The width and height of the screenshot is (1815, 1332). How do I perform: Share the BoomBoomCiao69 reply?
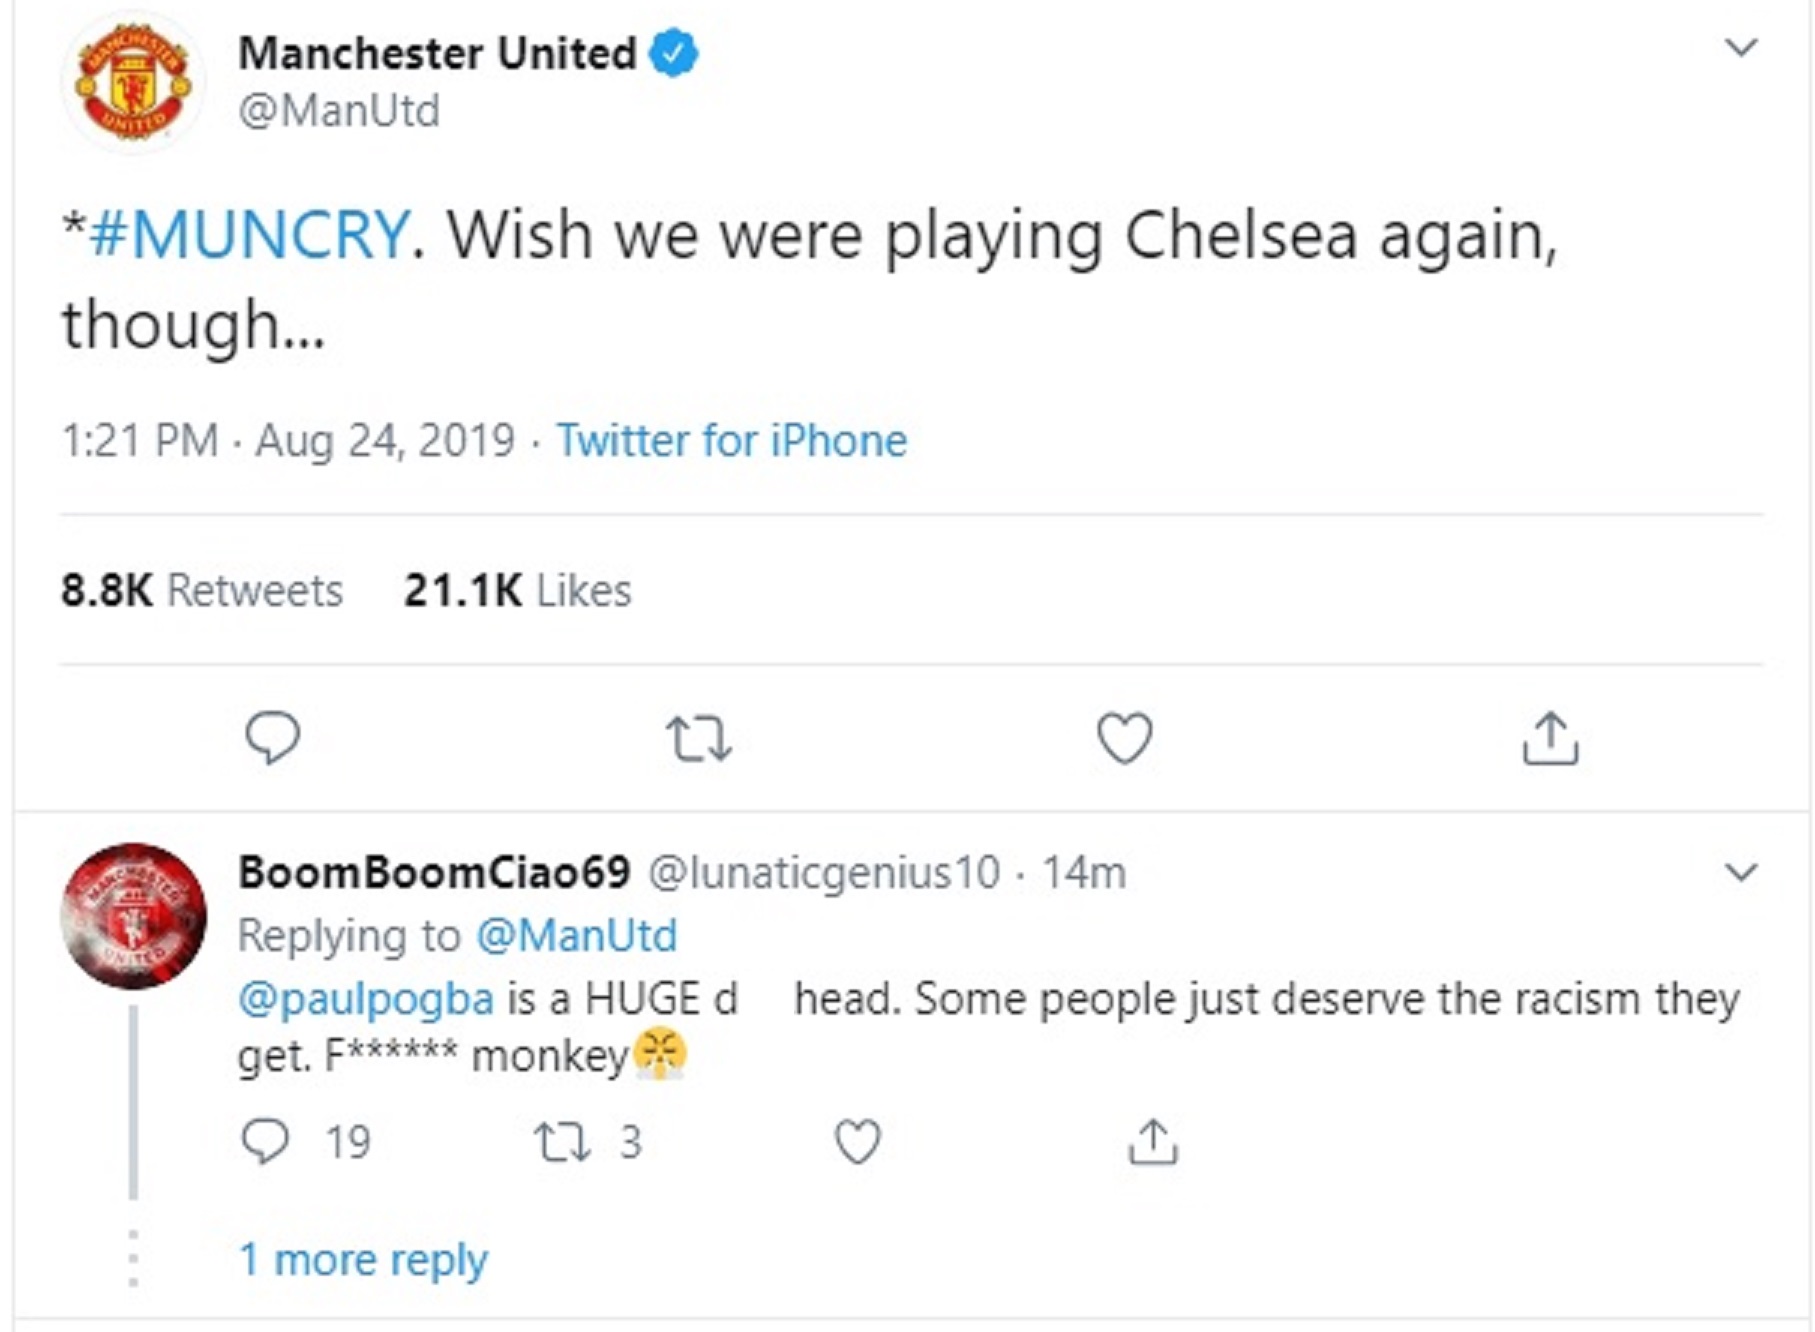1153,1141
